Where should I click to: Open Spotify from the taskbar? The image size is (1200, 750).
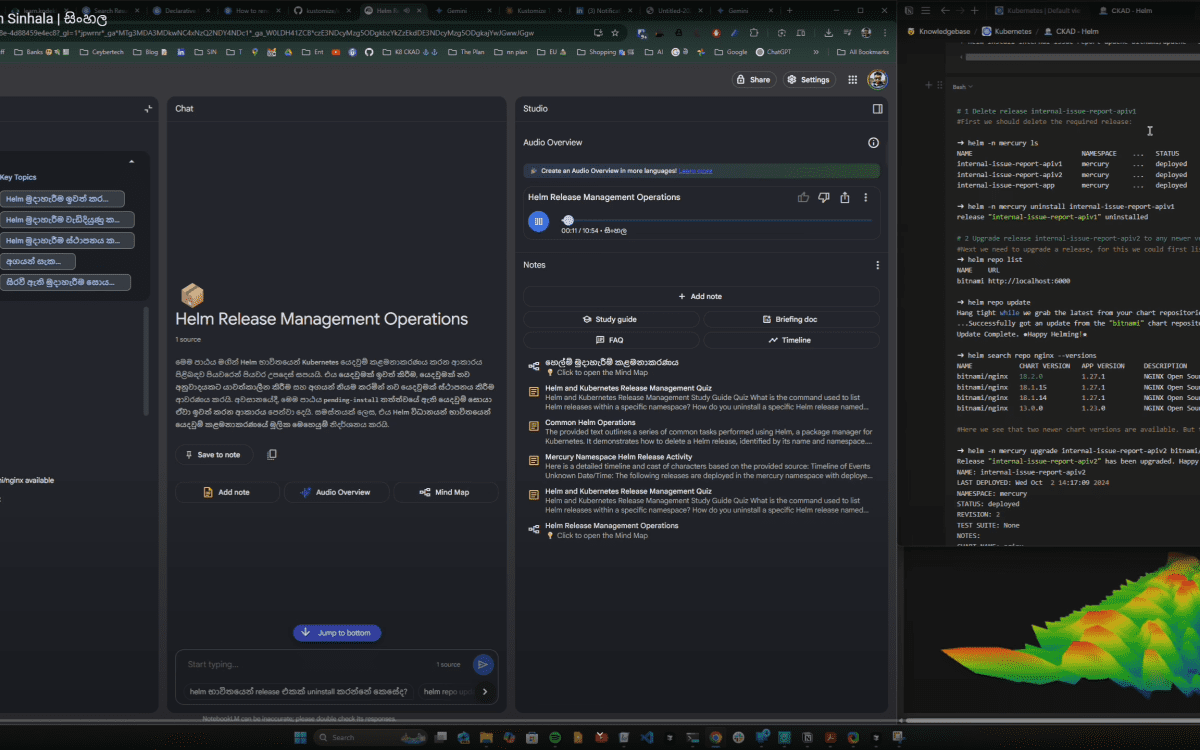coord(556,737)
